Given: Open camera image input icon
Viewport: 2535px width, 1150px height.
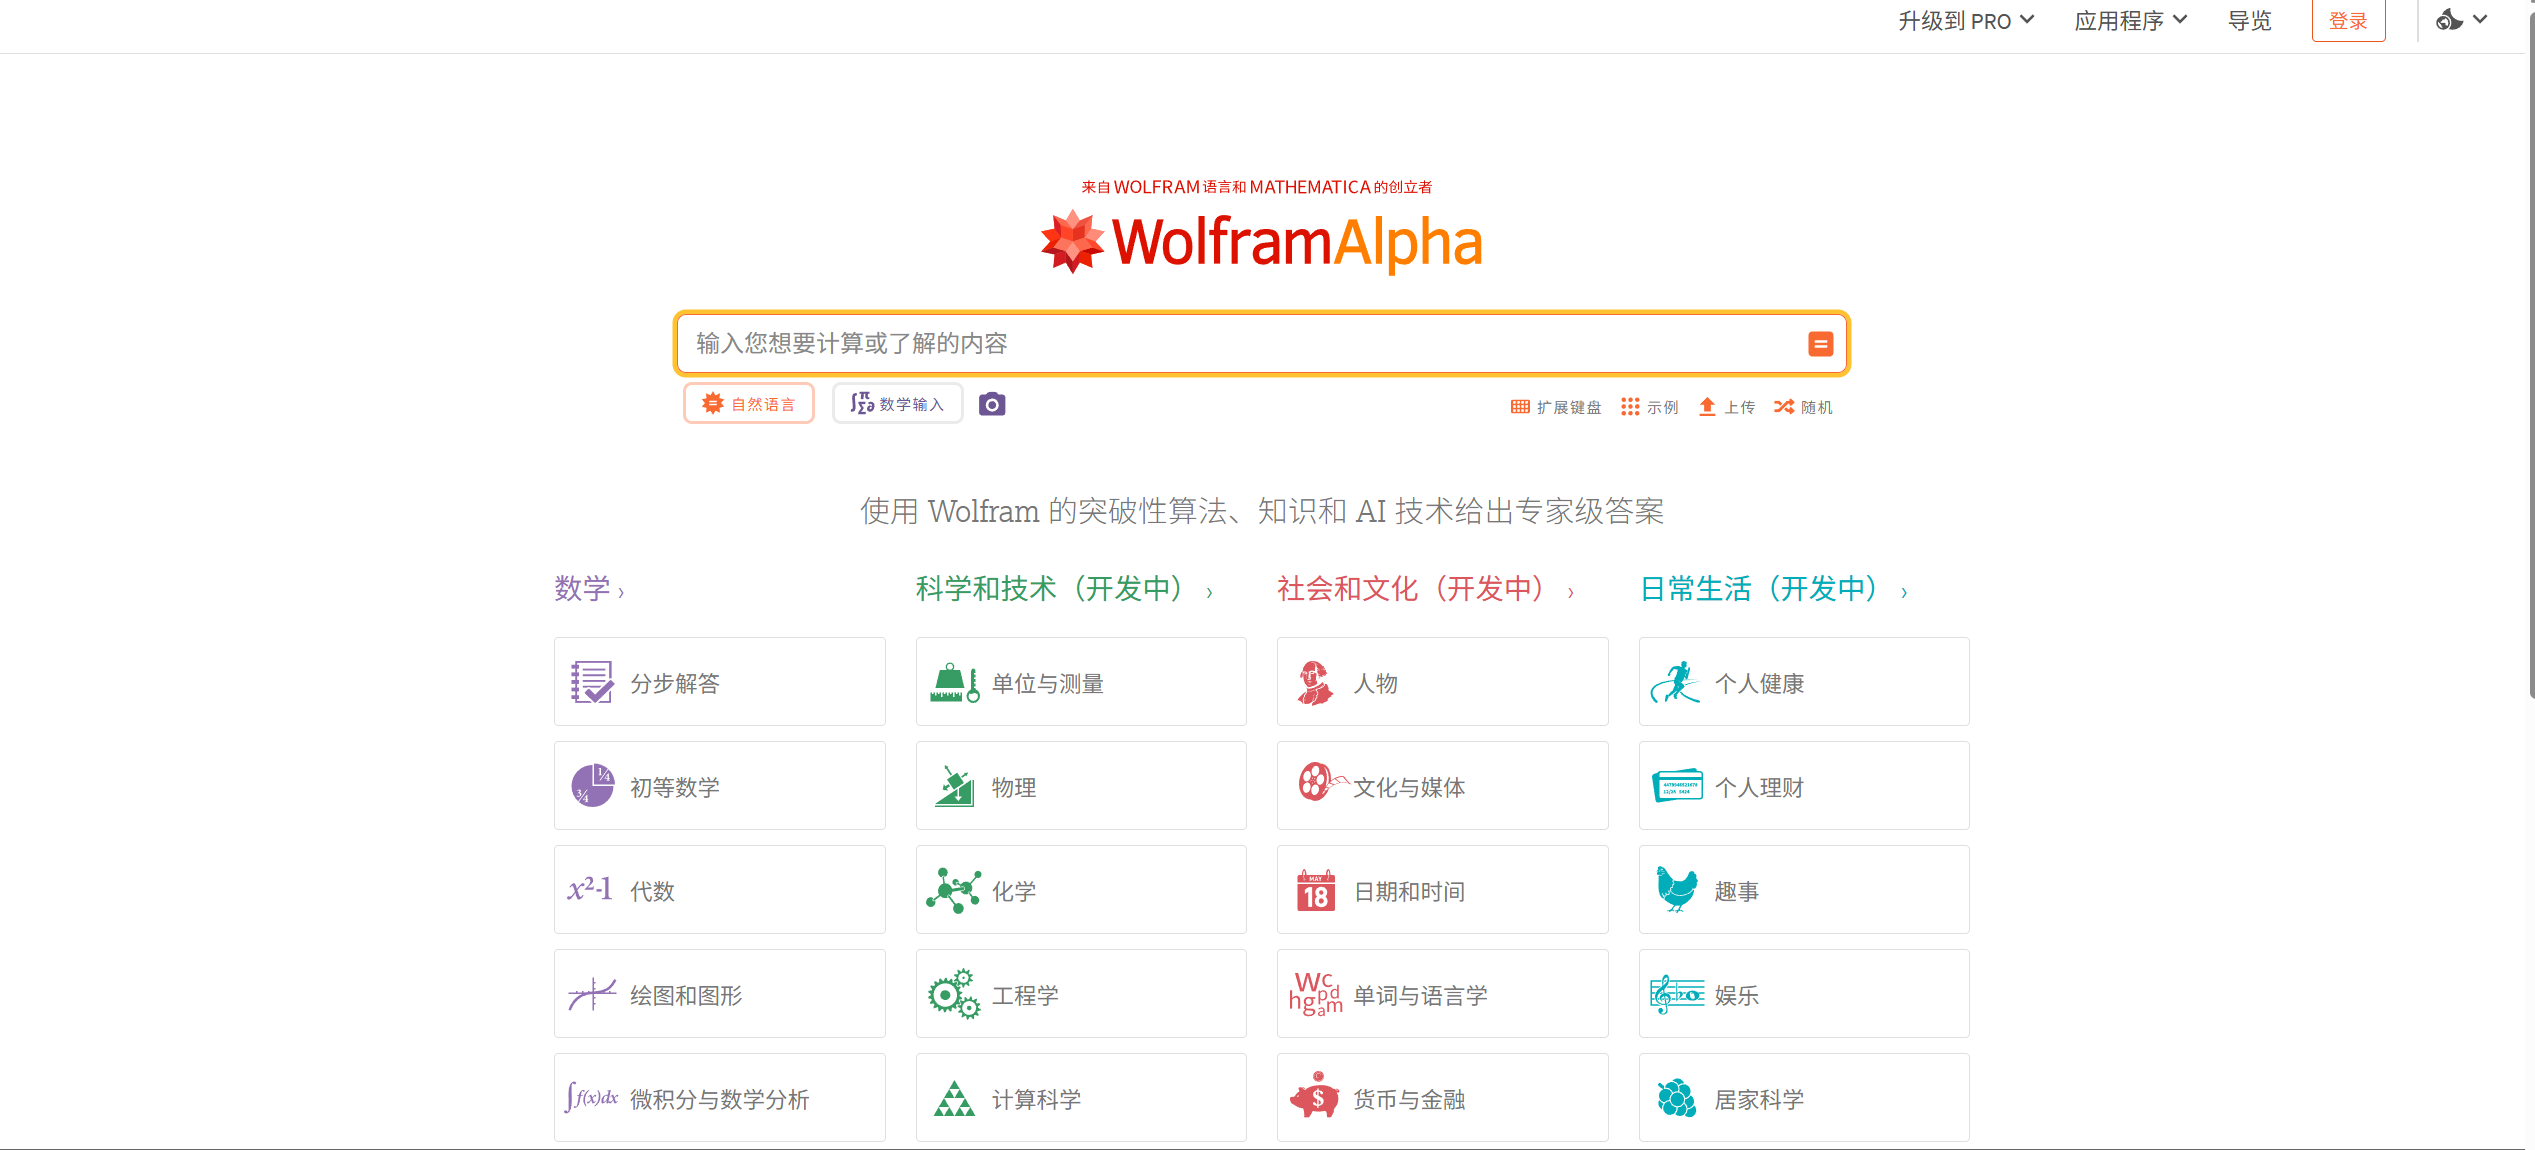Looking at the screenshot, I should click(992, 404).
